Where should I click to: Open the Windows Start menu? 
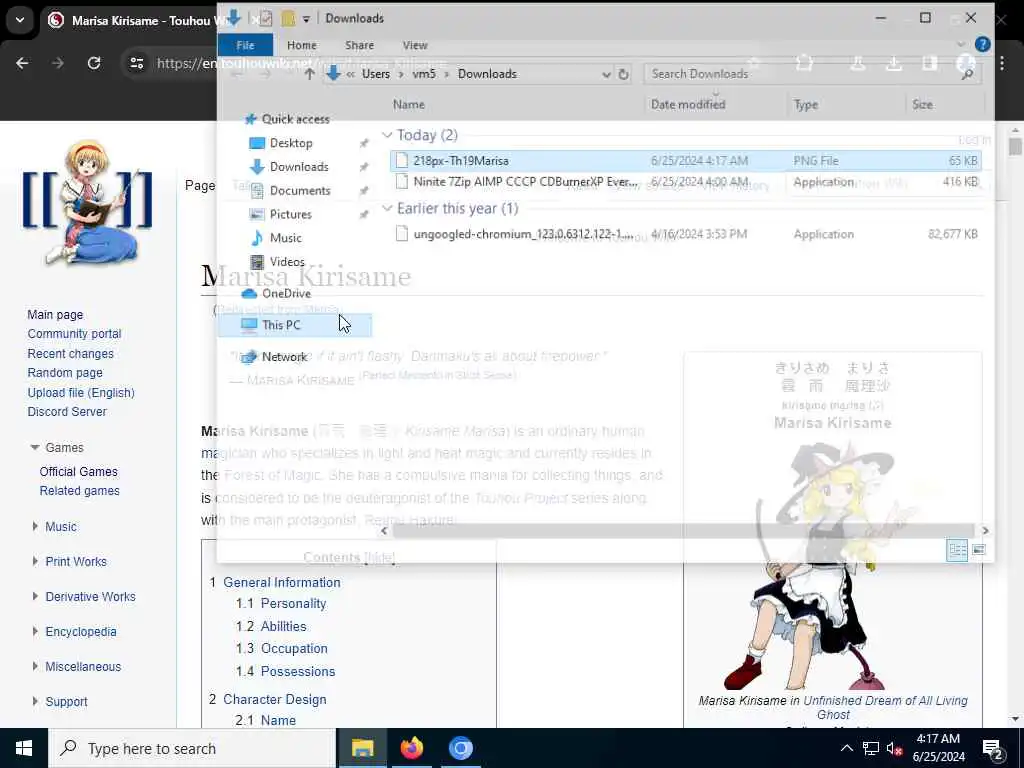click(24, 748)
